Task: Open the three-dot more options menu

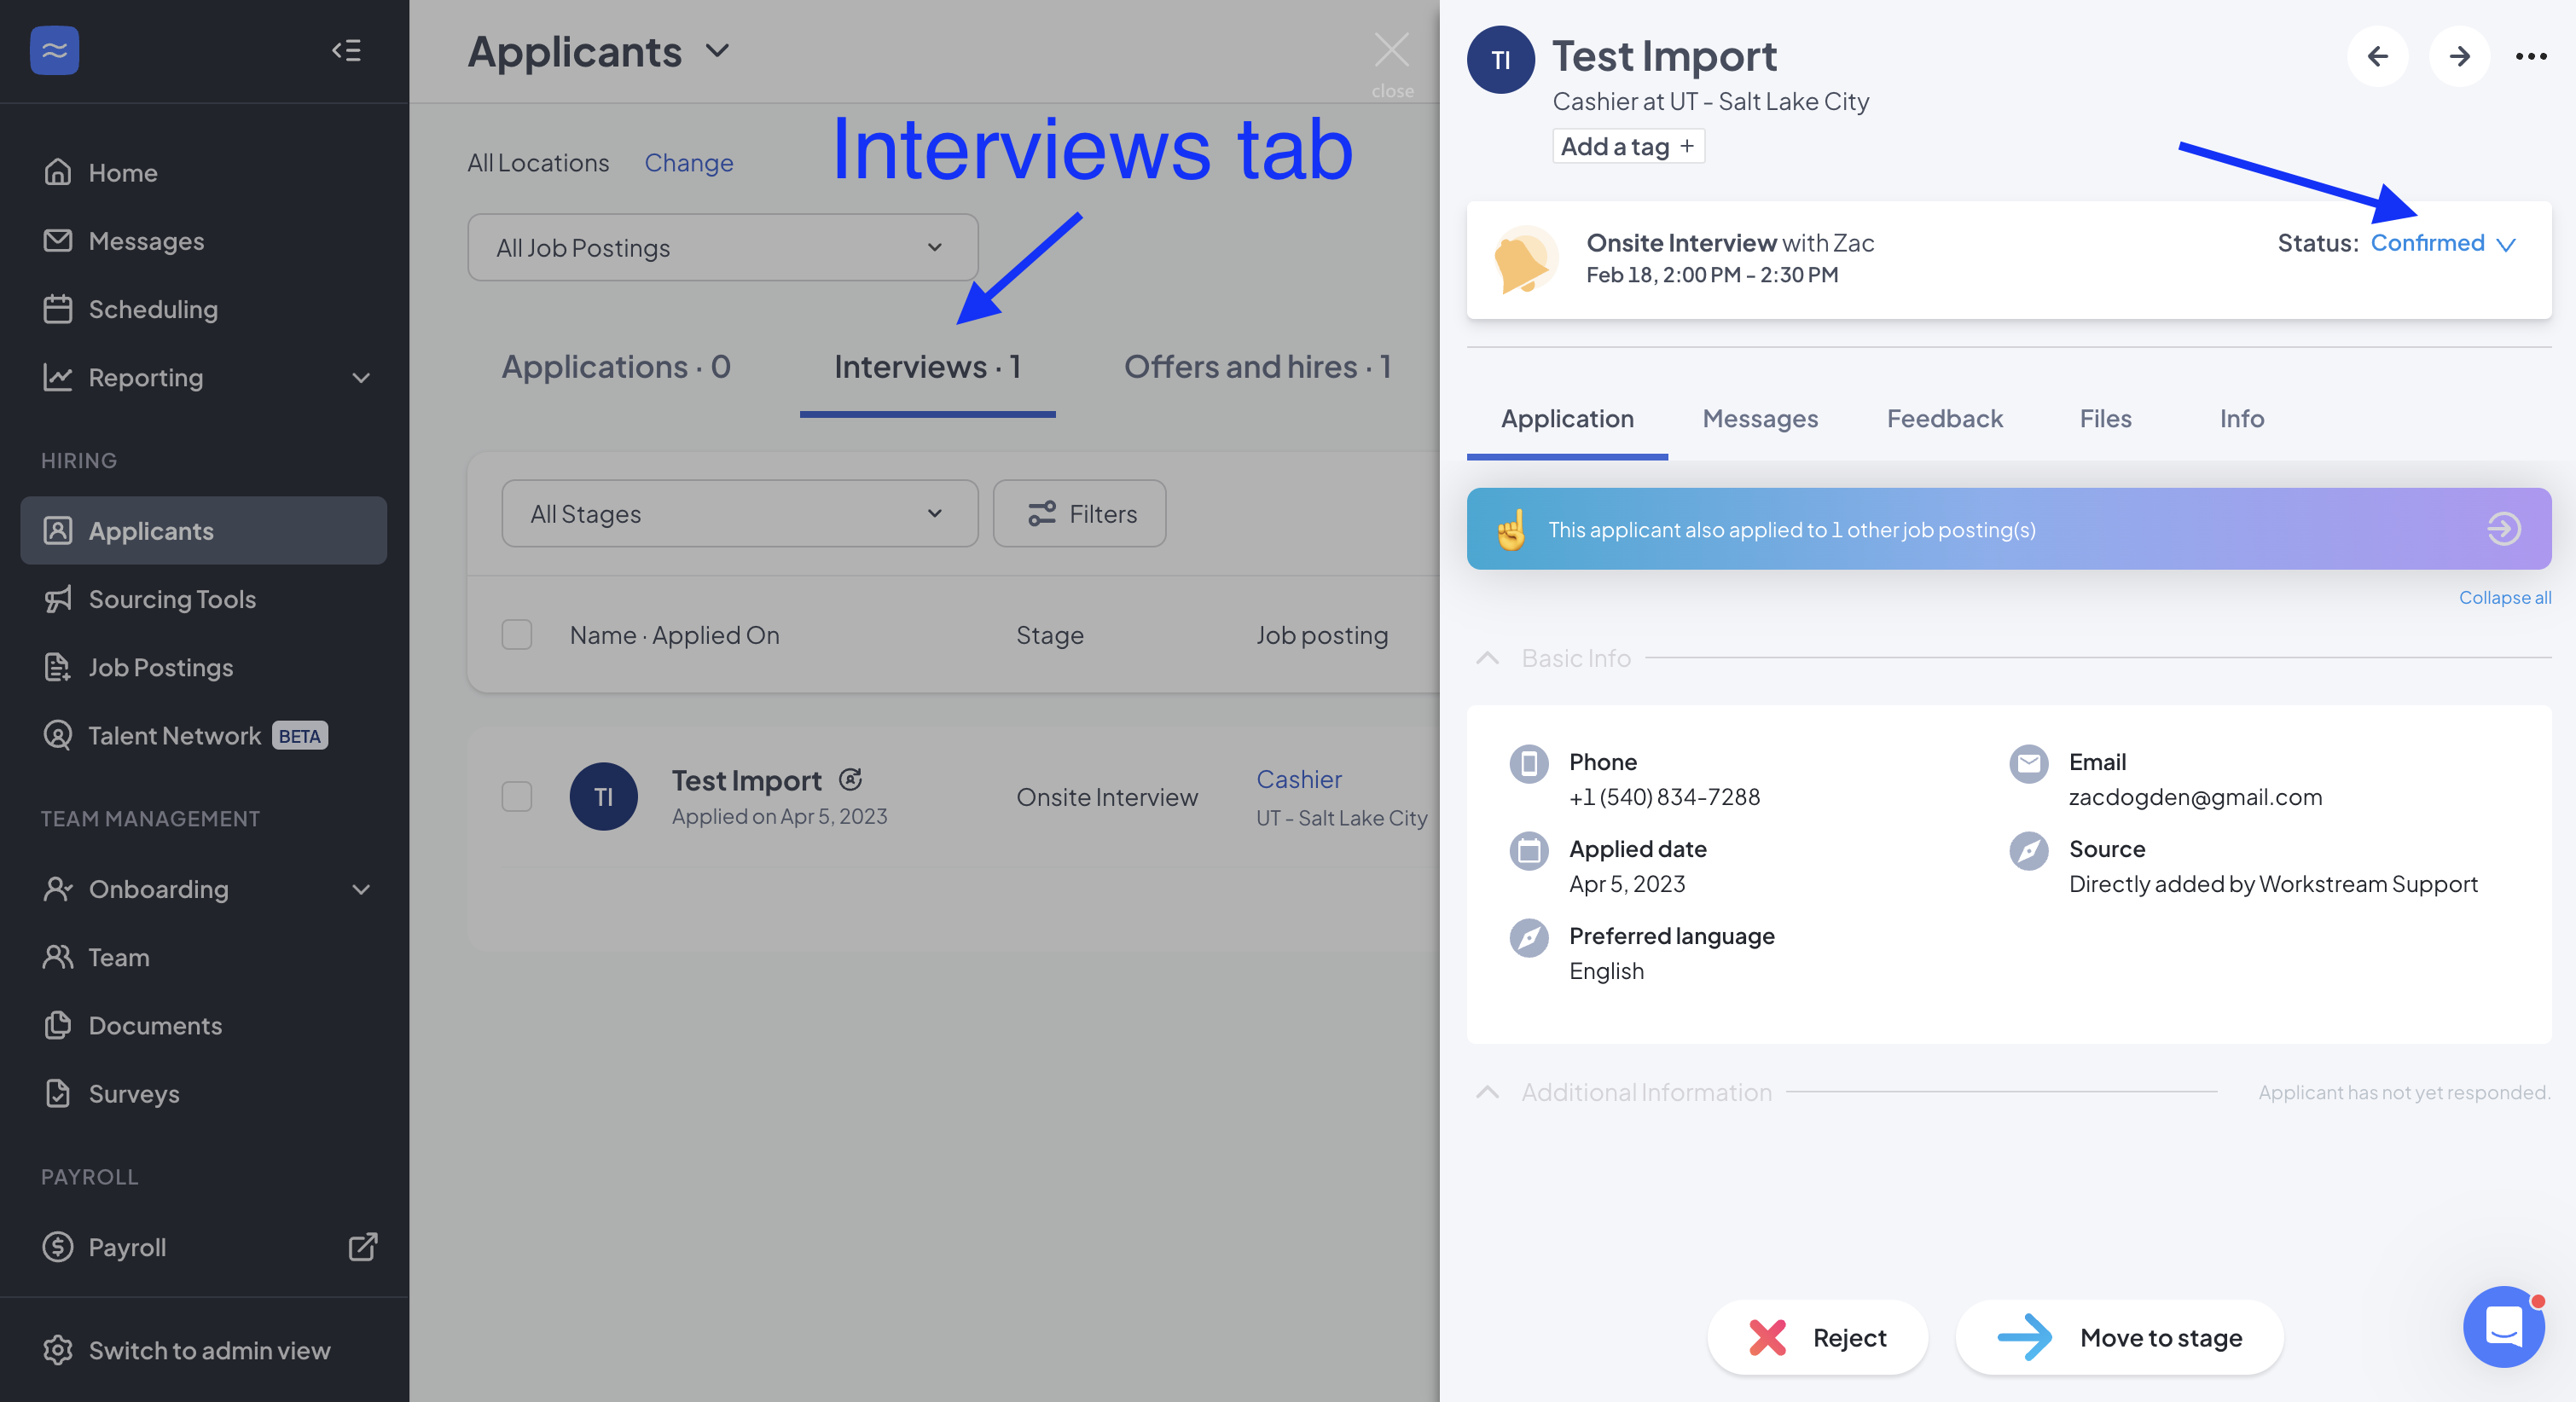Action: point(2530,56)
